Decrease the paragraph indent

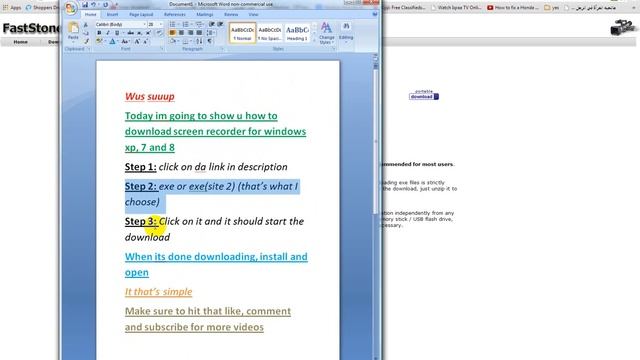tap(211, 24)
